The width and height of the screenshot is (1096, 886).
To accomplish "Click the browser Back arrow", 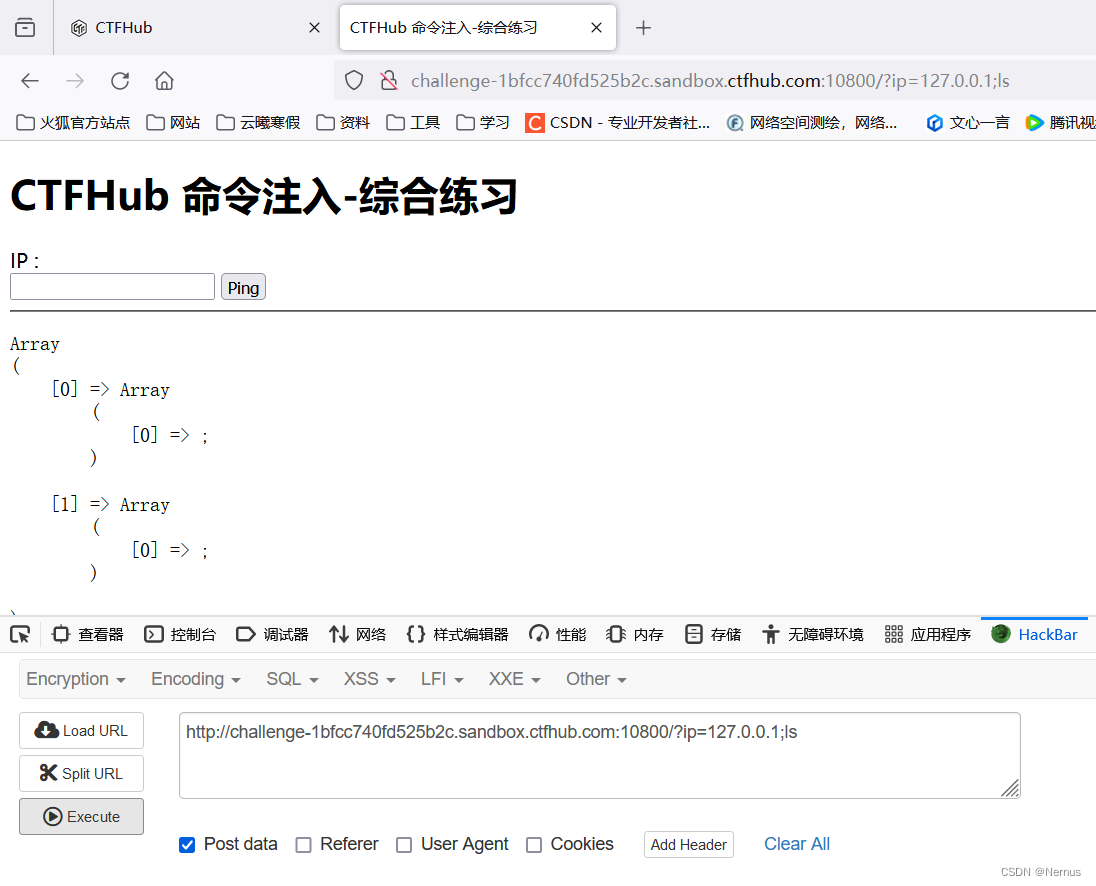I will pyautogui.click(x=30, y=81).
